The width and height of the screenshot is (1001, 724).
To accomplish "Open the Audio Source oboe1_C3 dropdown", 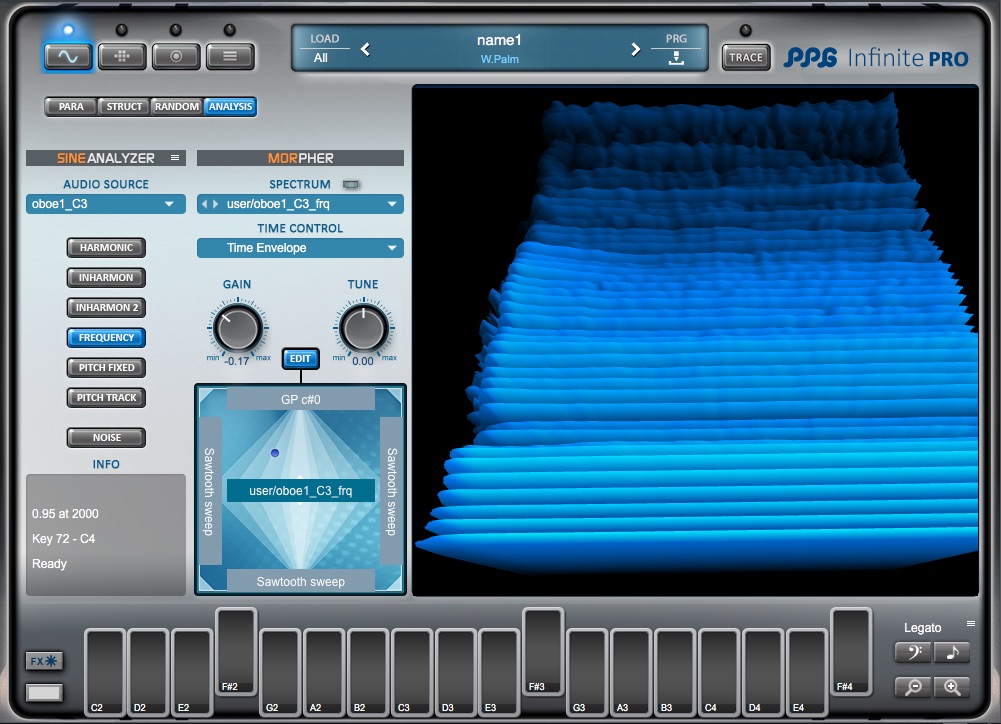I will pos(106,204).
